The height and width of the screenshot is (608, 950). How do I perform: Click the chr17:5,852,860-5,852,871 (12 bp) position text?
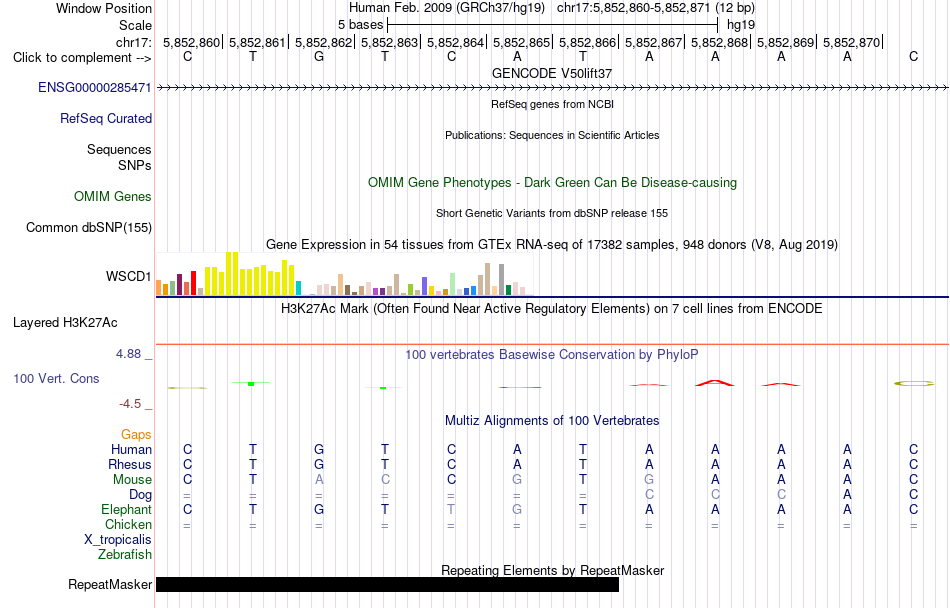[656, 8]
